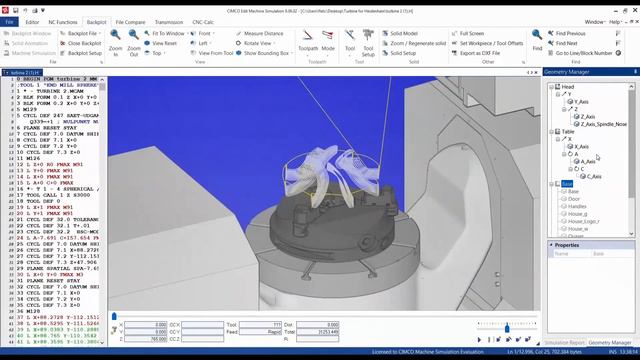The width and height of the screenshot is (640, 360).
Task: Select the X_Axis geometry item
Action: (581, 147)
